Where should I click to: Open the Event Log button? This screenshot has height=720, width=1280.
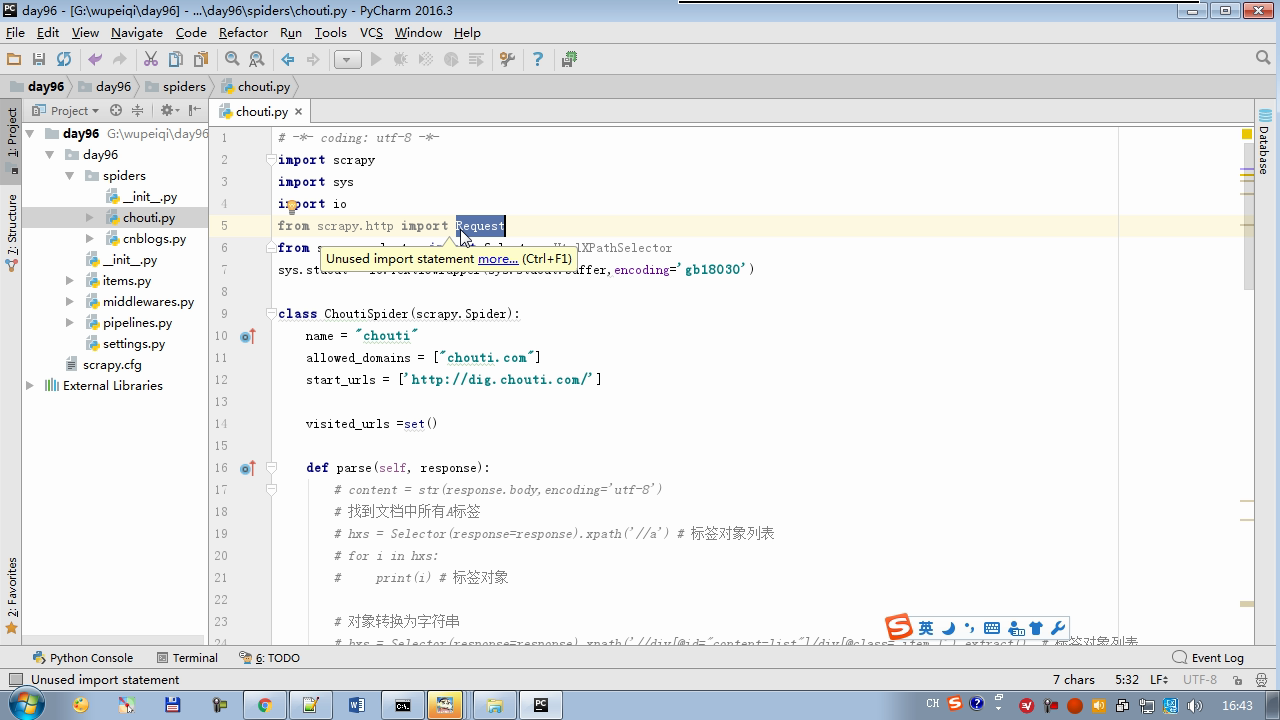tap(1208, 658)
